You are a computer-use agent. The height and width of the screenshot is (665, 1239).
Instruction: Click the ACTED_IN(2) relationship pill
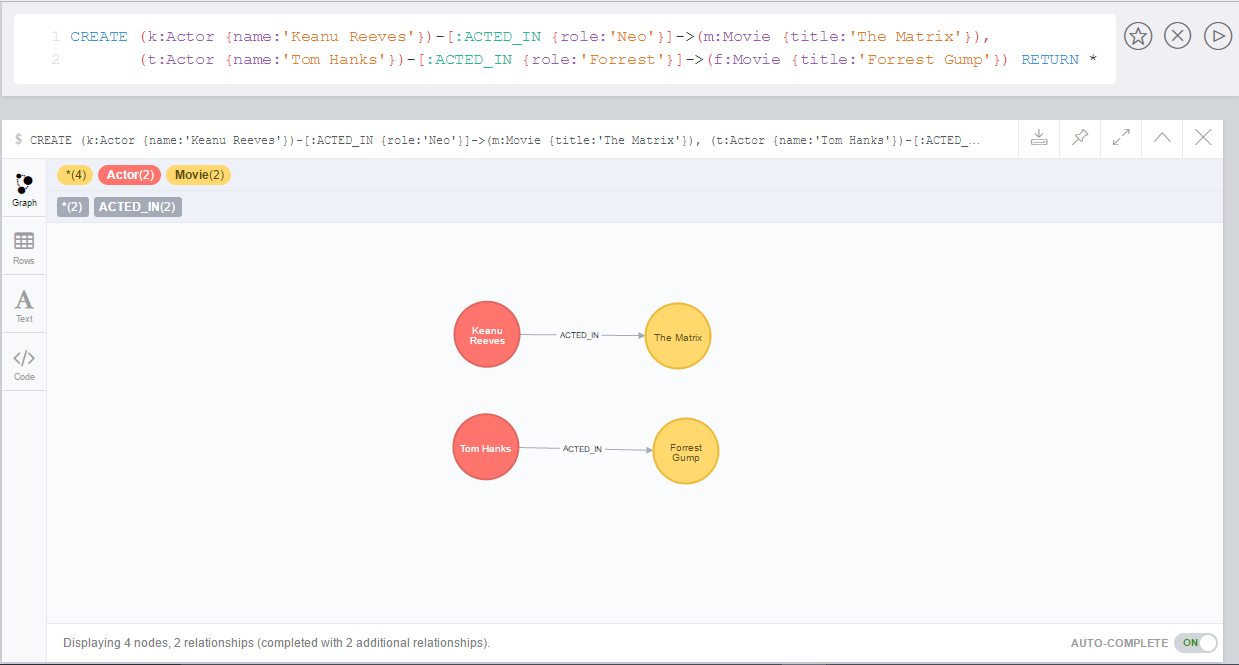click(x=137, y=207)
